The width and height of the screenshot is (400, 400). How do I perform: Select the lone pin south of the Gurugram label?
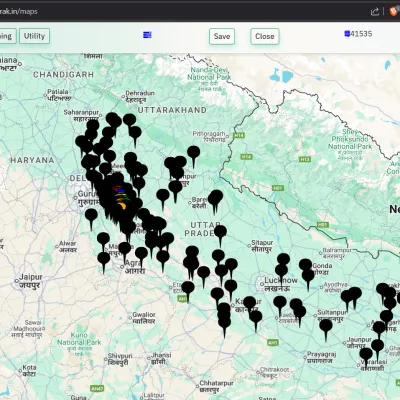(91, 219)
